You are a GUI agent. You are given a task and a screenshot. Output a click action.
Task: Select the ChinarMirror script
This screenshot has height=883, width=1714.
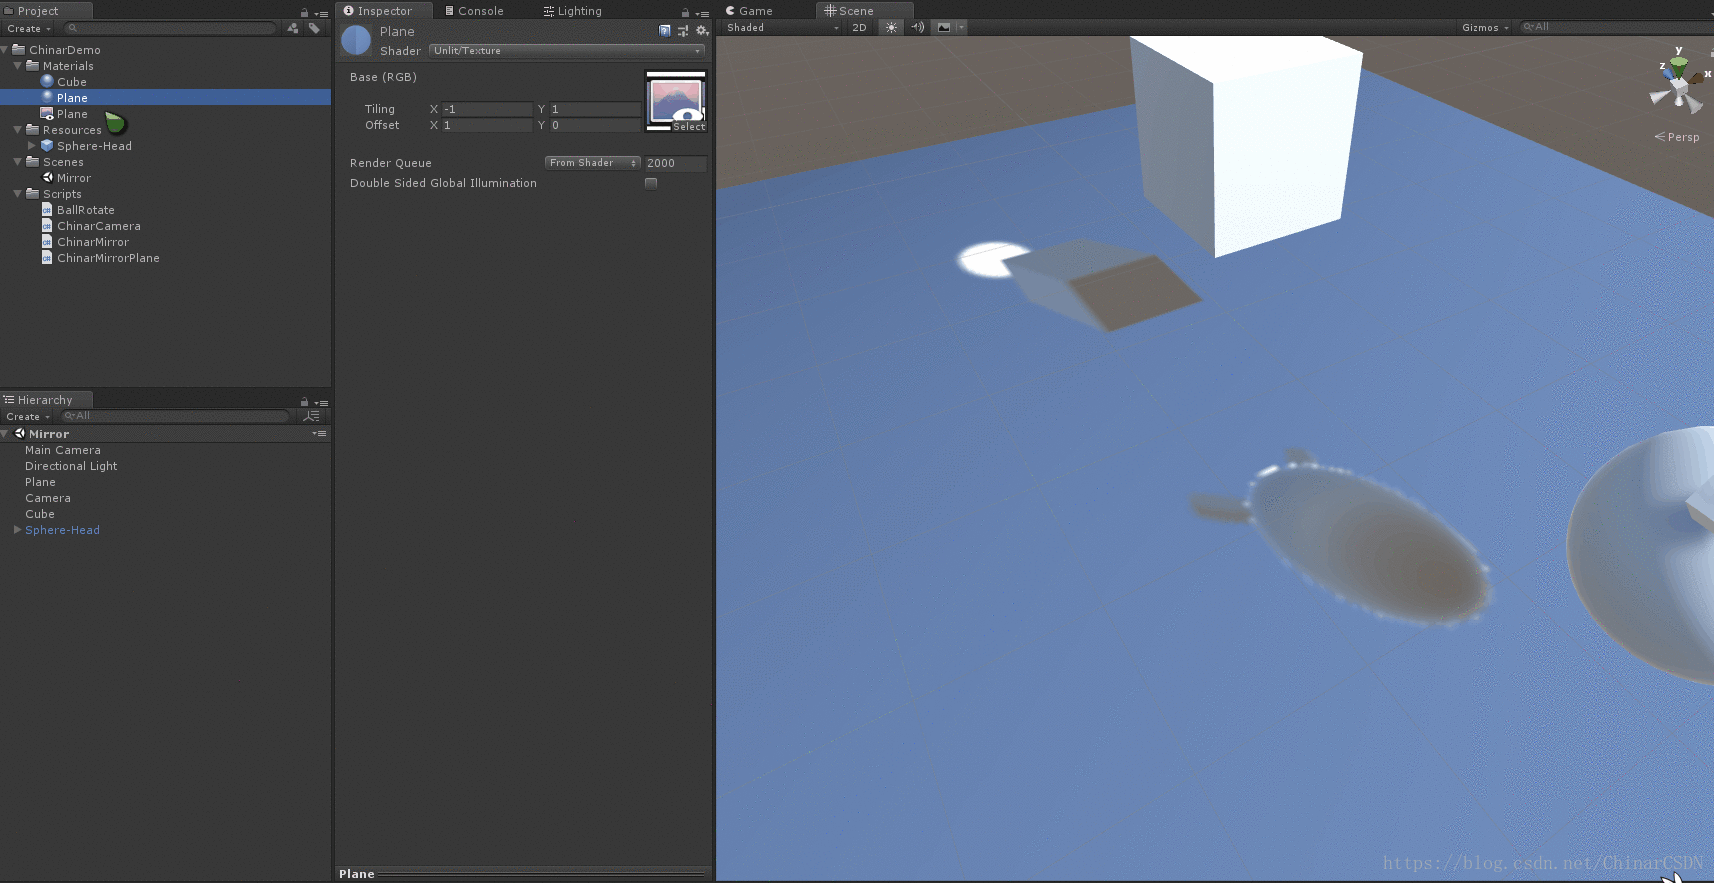pyautogui.click(x=93, y=242)
